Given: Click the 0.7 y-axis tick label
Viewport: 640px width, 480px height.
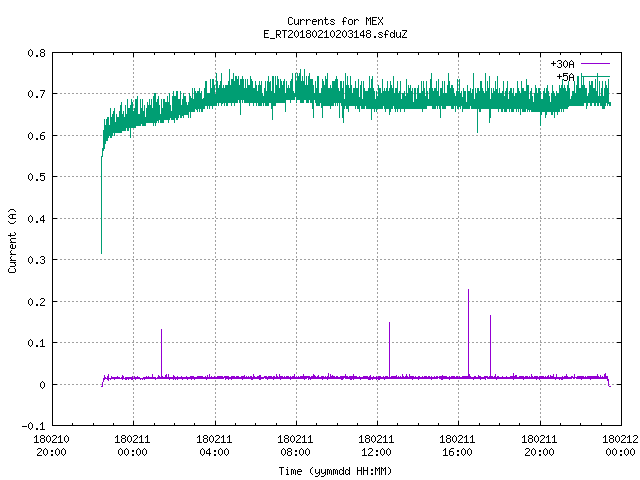Looking at the screenshot, I should tap(36, 94).
